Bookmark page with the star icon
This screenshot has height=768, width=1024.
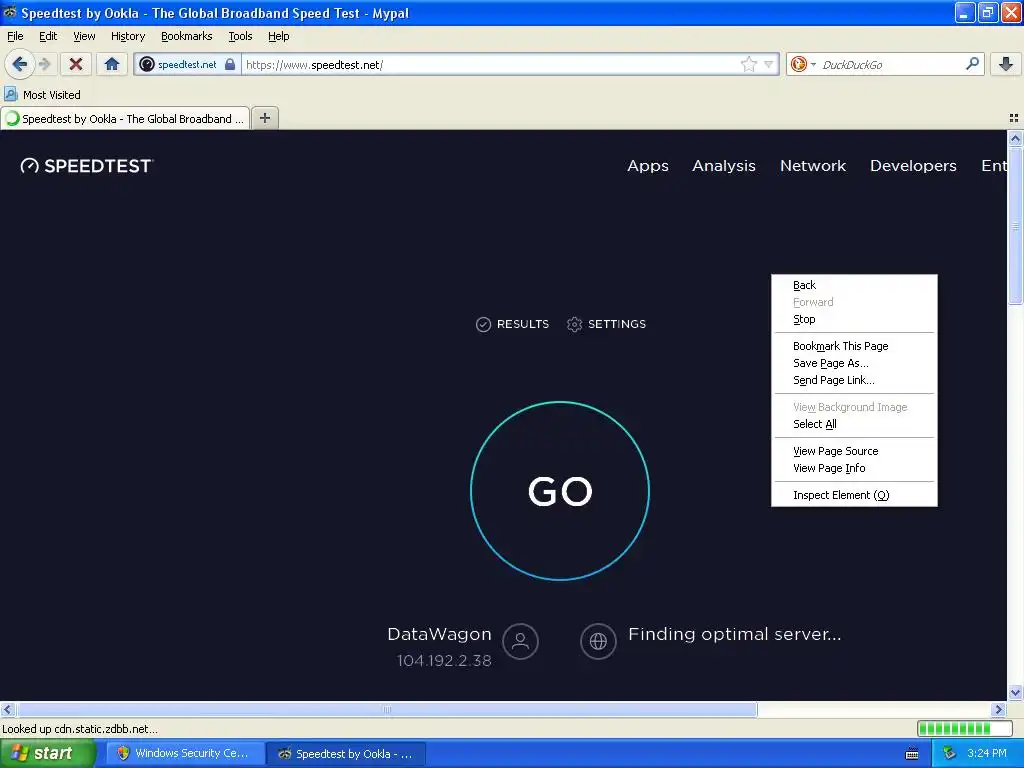(748, 64)
